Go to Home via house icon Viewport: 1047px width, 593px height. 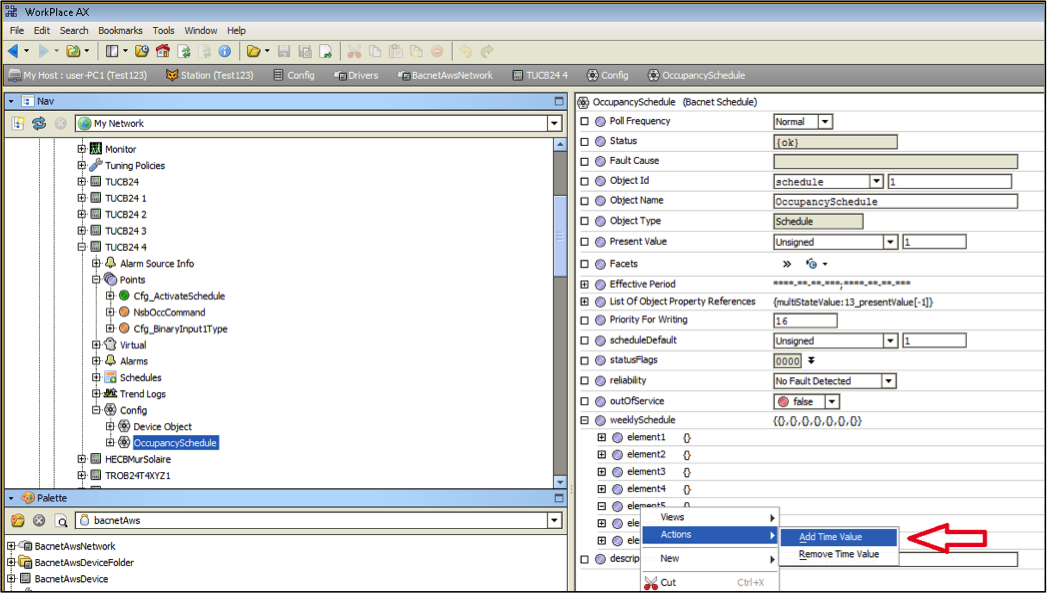(162, 51)
